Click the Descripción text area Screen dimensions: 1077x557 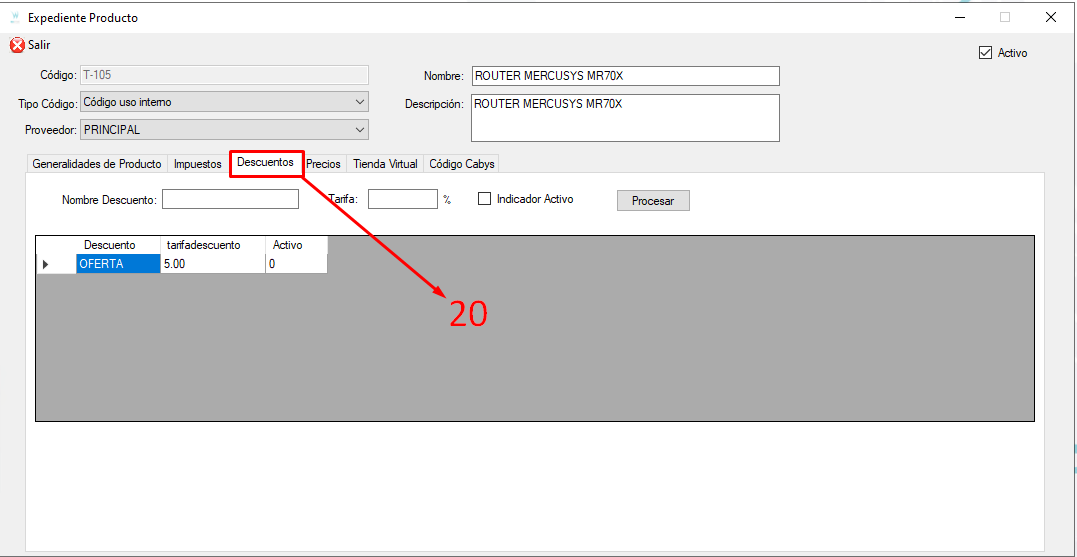point(625,118)
